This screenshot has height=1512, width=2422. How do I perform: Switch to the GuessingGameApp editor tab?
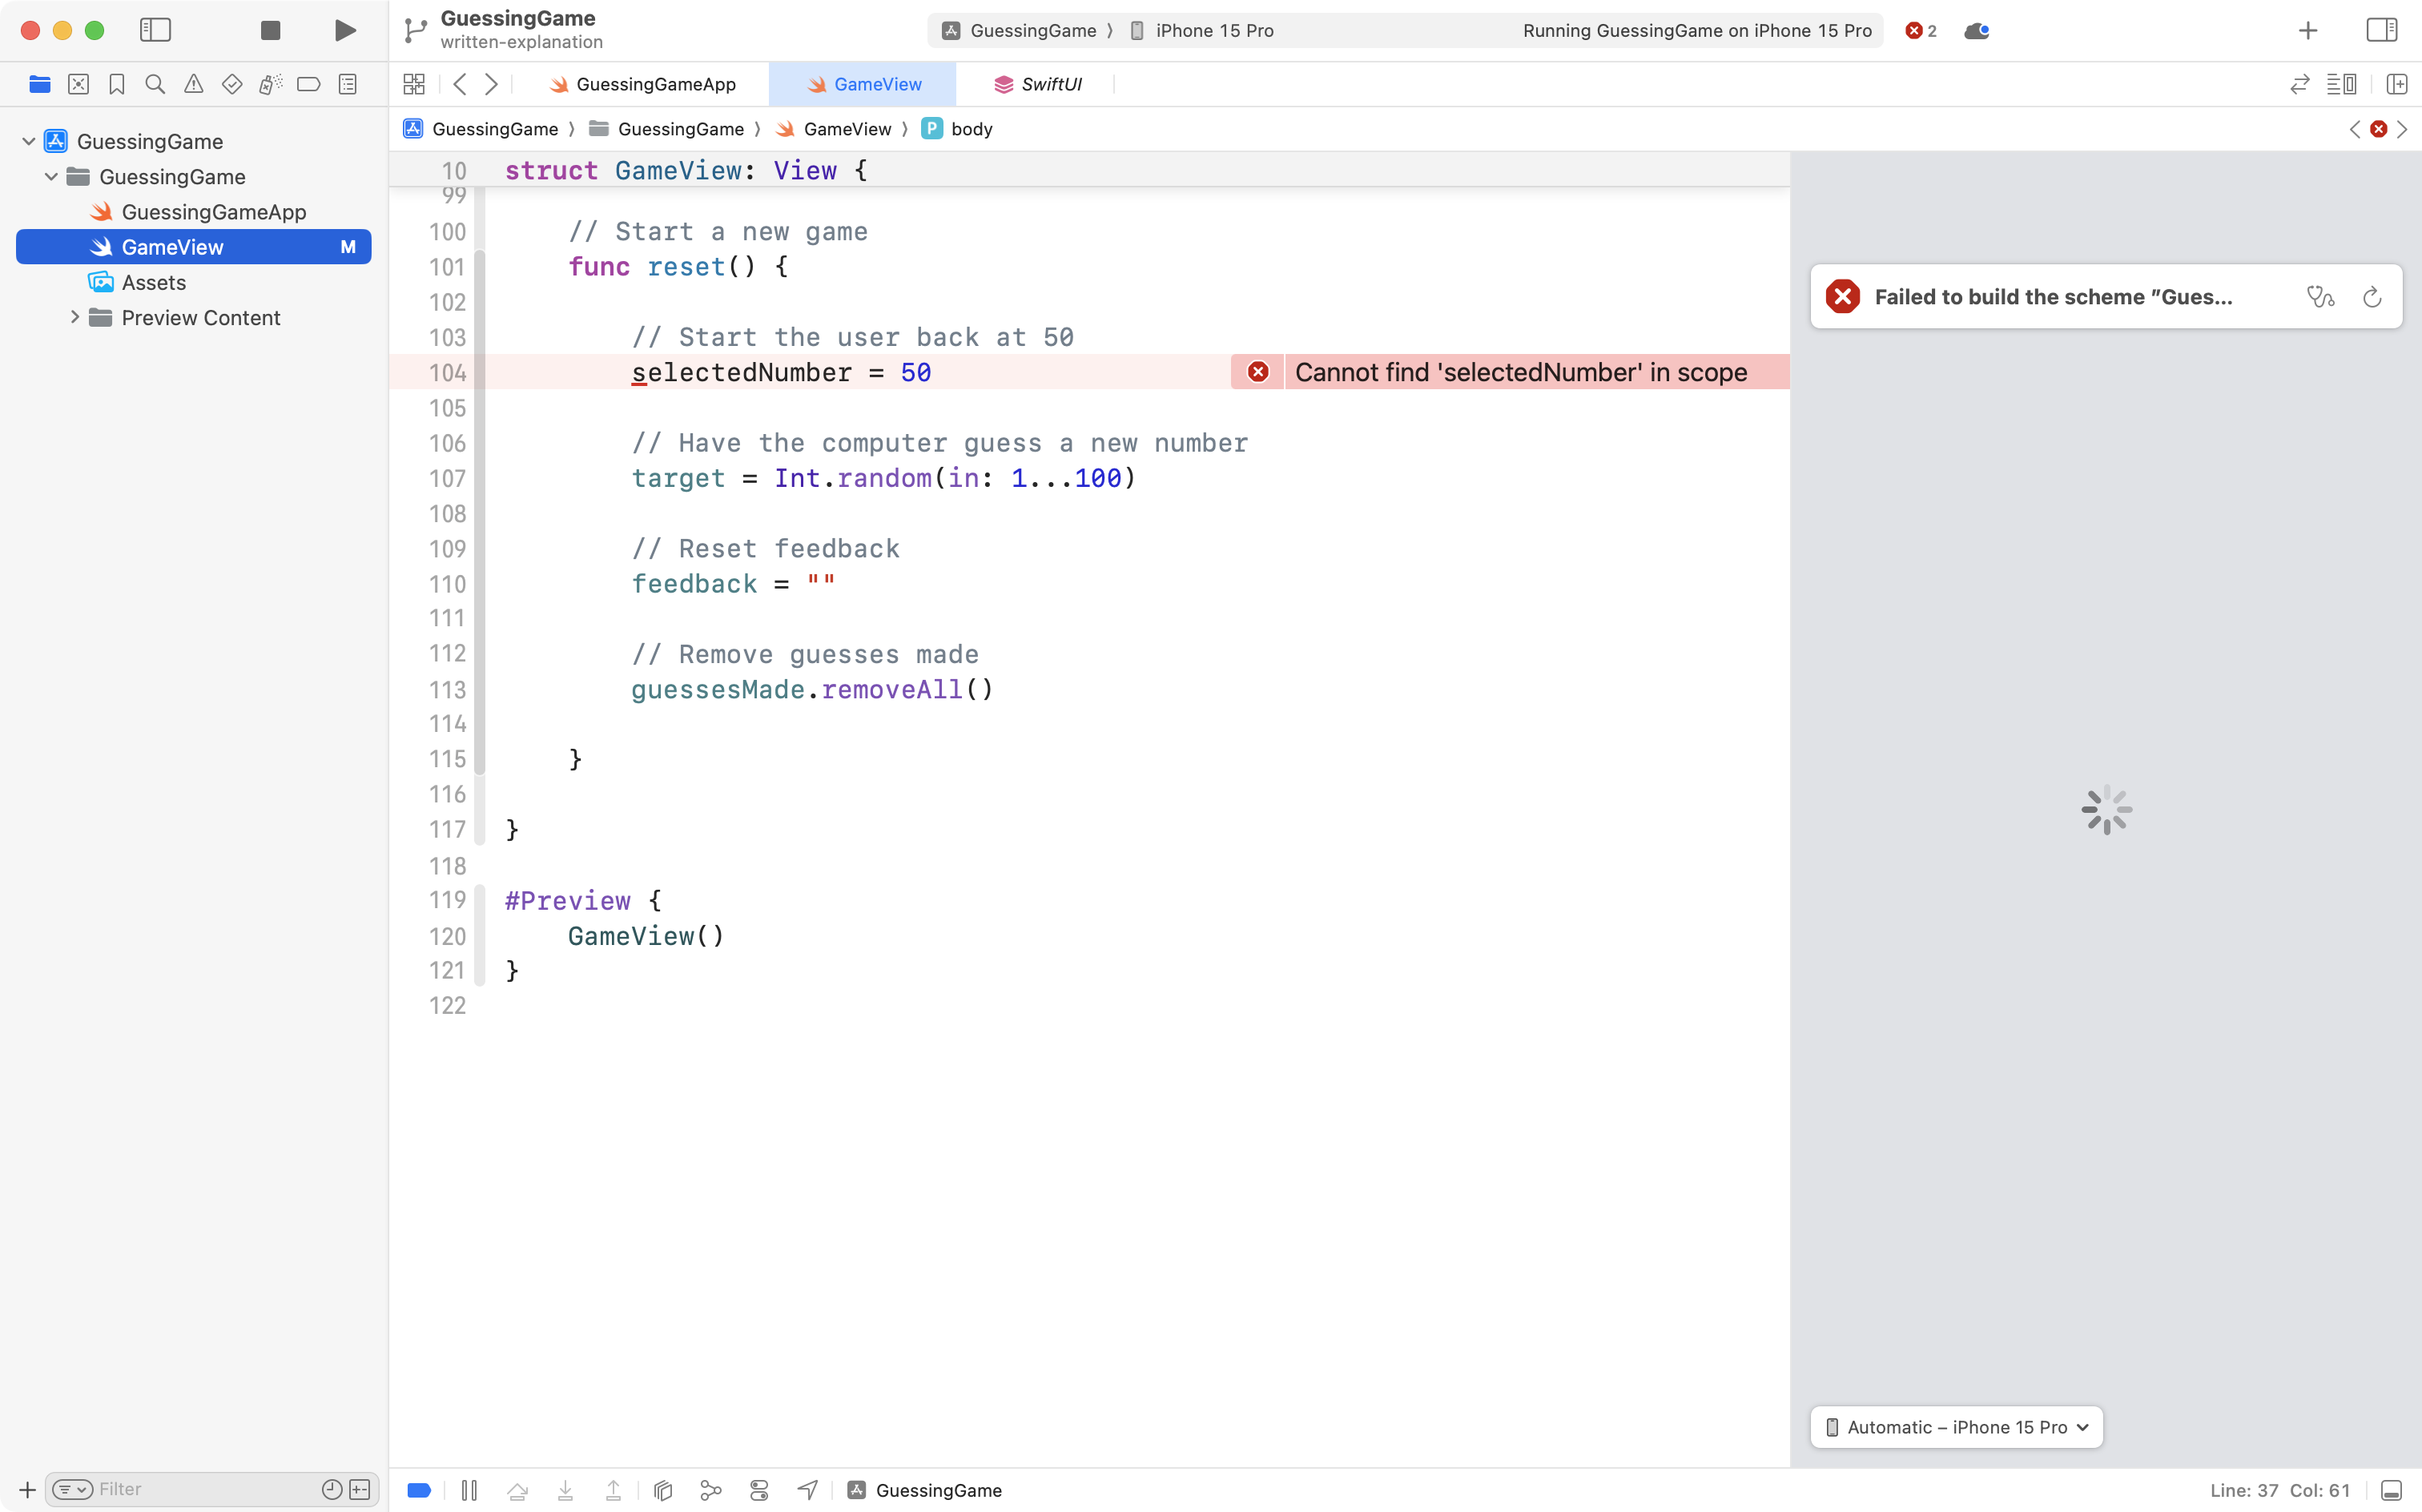(655, 84)
